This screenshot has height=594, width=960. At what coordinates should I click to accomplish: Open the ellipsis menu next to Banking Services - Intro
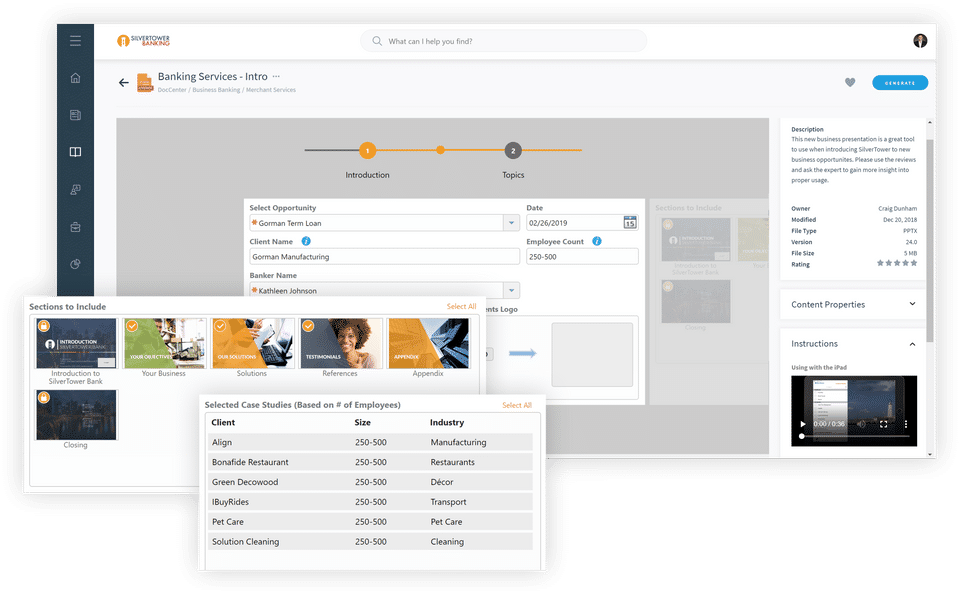tap(276, 77)
